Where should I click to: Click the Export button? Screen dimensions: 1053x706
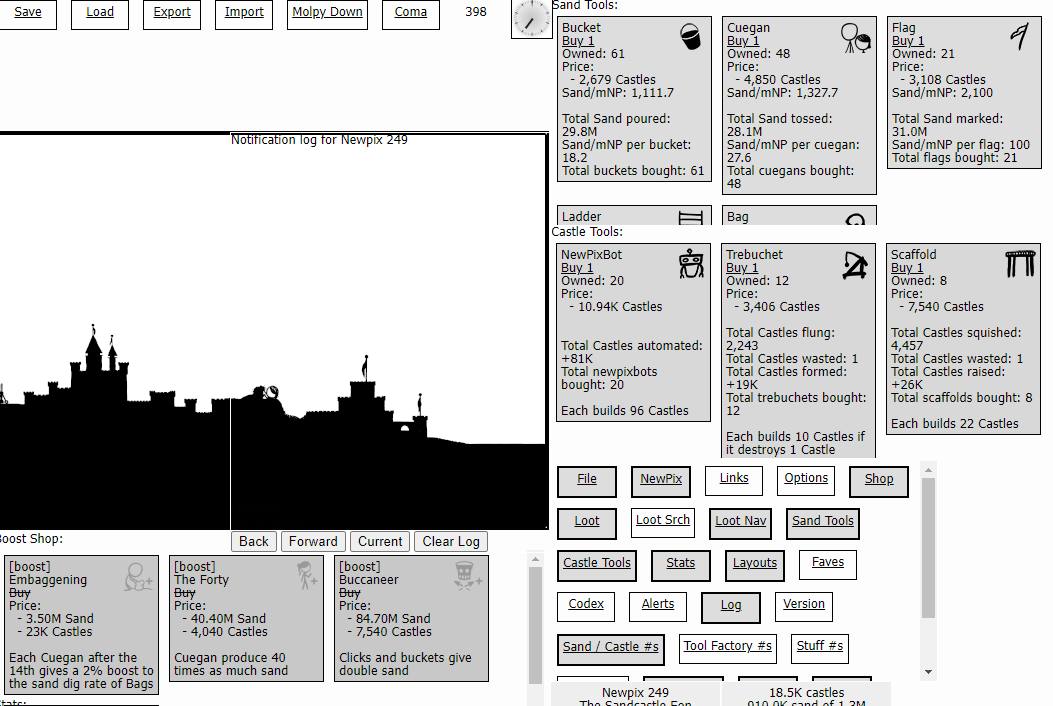(x=172, y=13)
